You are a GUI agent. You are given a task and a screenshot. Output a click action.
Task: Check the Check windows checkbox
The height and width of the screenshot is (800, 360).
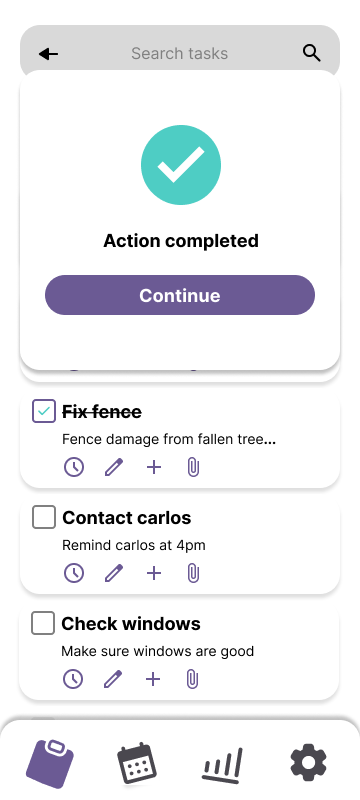pyautogui.click(x=43, y=623)
